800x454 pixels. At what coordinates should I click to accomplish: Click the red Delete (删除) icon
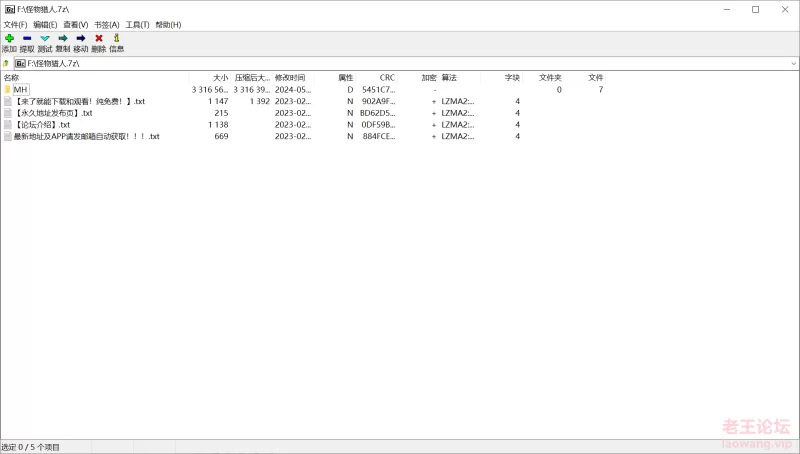[99, 38]
